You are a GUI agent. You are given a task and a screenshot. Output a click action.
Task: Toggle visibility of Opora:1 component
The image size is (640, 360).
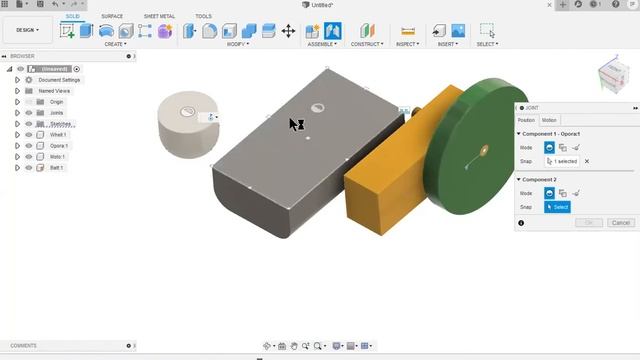29,146
